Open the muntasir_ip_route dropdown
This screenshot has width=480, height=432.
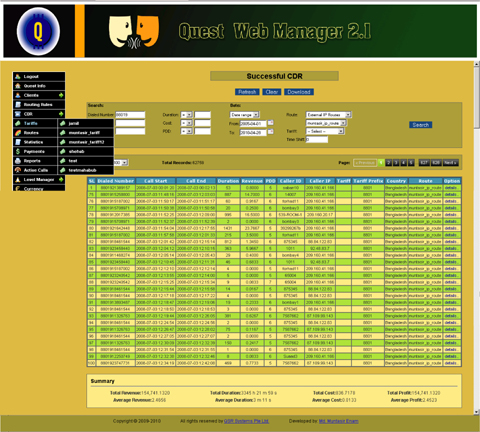click(326, 123)
